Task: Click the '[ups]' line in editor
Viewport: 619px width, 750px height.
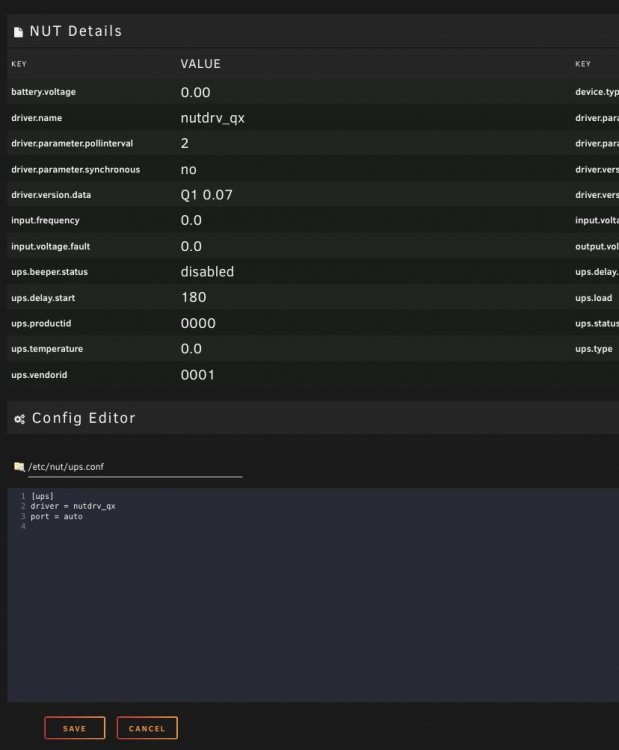Action: tap(42, 496)
